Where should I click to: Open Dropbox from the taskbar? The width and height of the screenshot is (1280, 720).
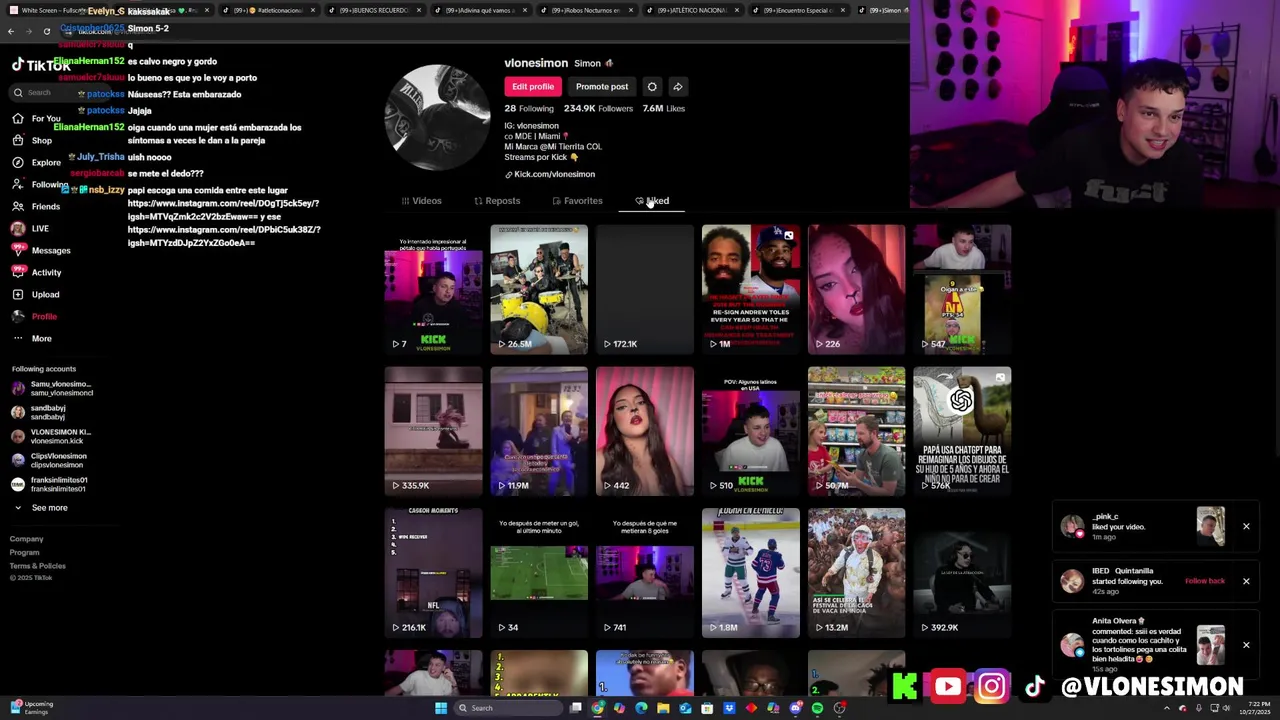pyautogui.click(x=729, y=708)
